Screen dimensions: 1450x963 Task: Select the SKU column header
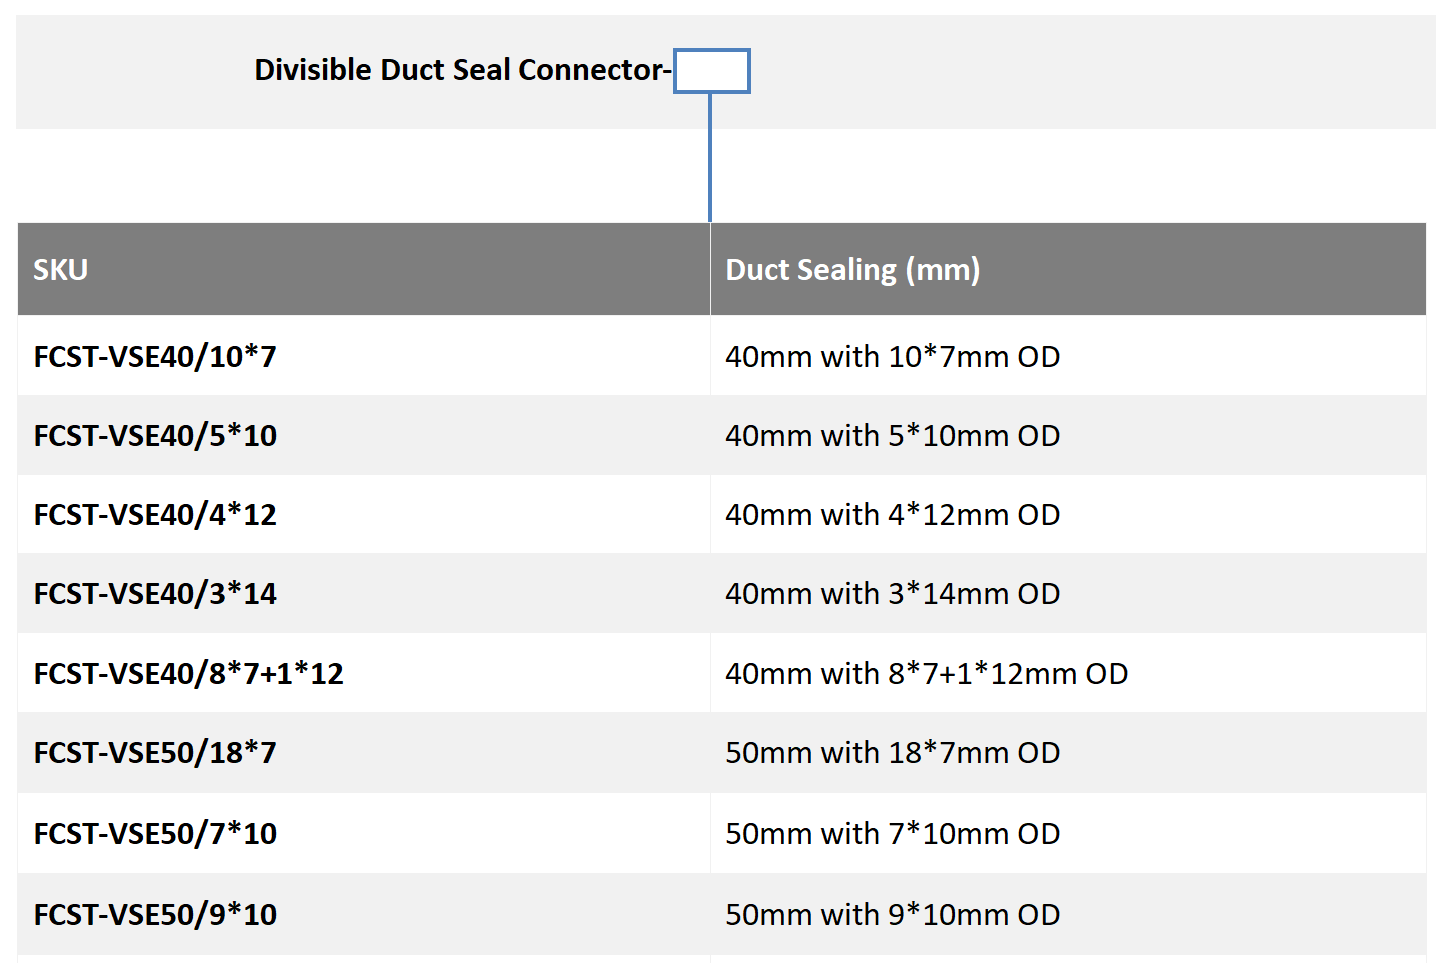(x=61, y=270)
